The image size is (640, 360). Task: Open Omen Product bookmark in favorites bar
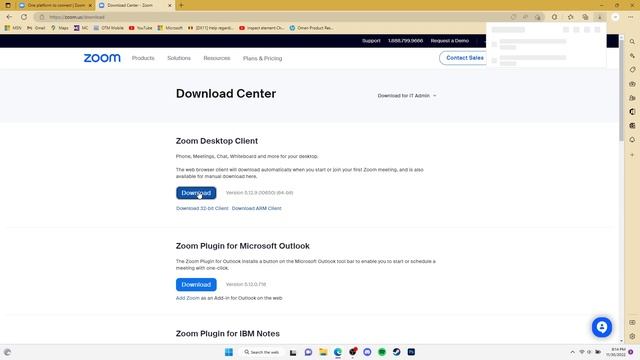pyautogui.click(x=311, y=28)
